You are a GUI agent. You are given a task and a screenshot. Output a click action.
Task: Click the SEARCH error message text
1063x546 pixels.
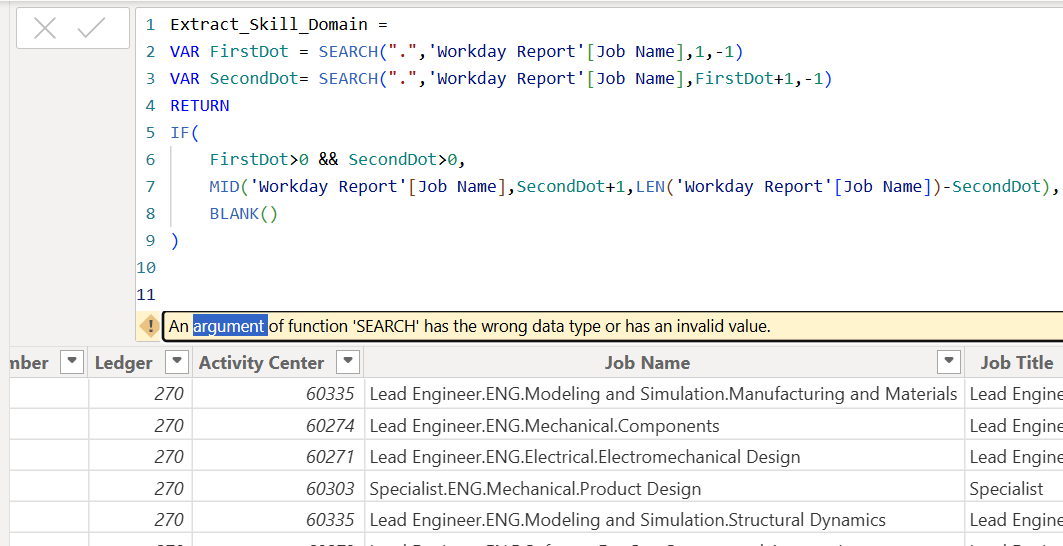469,326
